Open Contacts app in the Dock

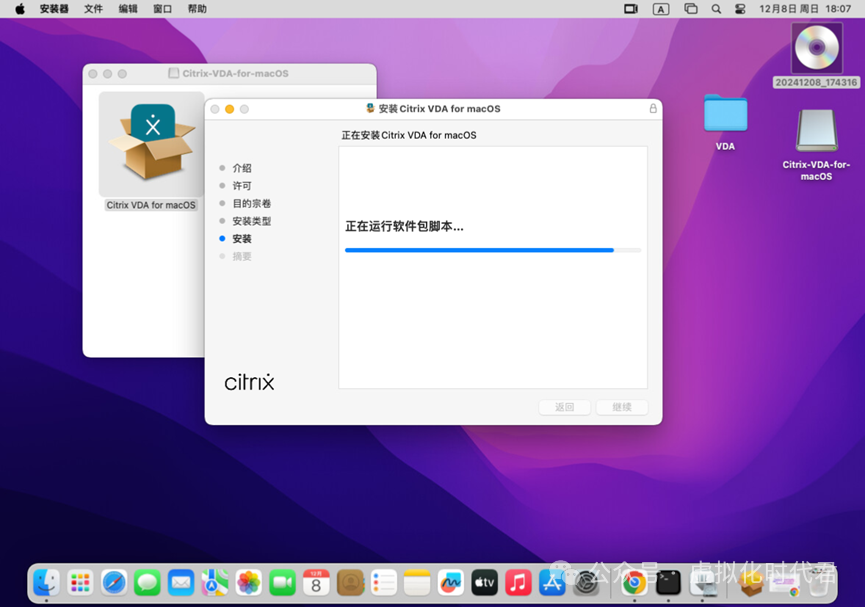tap(350, 583)
